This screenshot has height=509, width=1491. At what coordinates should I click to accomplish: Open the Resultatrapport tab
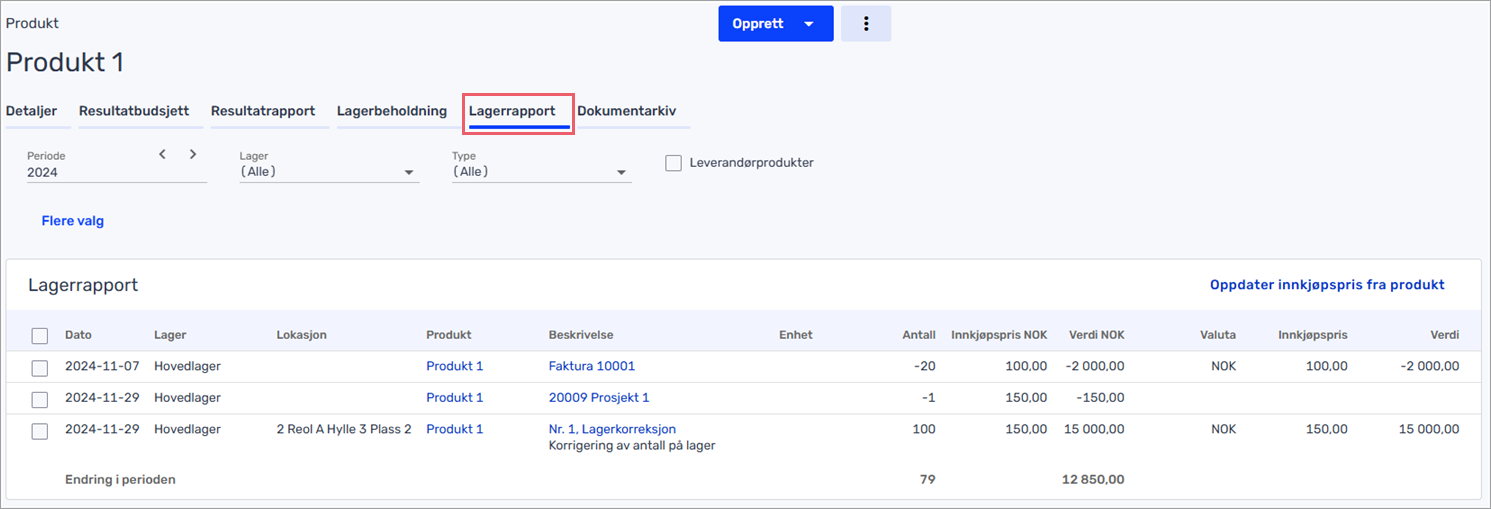[x=263, y=111]
